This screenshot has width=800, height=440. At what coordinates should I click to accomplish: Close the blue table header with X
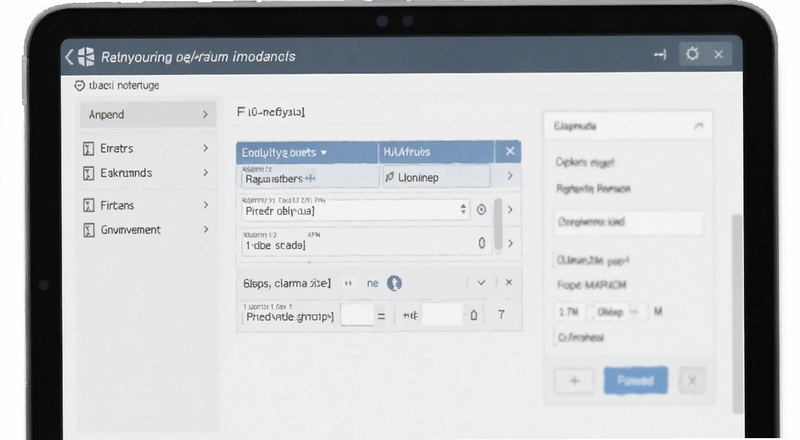coord(510,151)
